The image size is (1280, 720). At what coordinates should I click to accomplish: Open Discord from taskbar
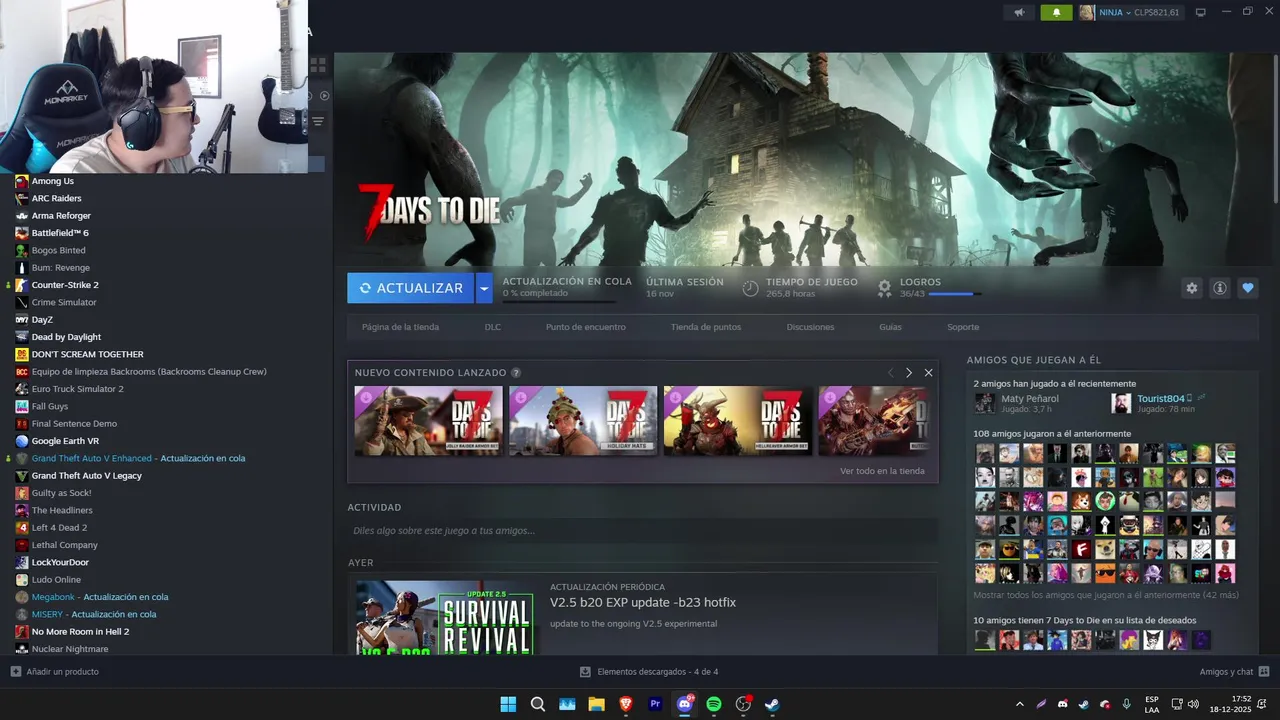[685, 704]
